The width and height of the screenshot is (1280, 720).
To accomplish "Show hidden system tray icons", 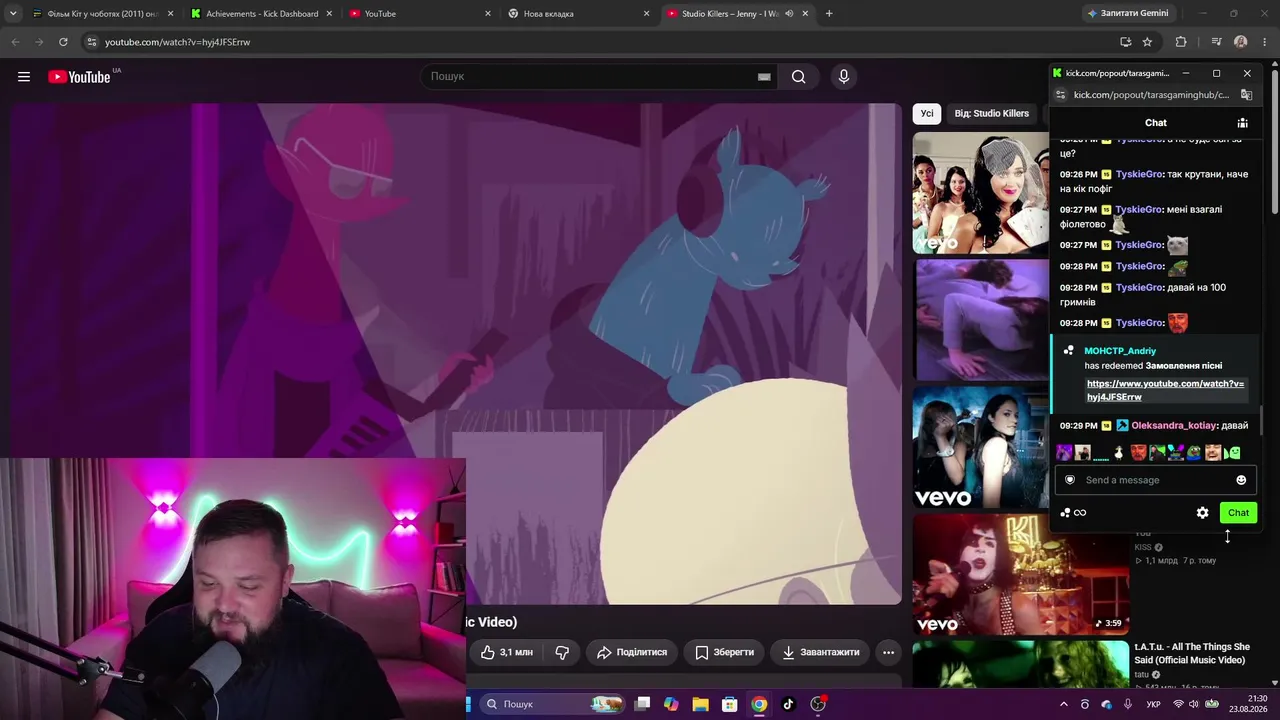I will click(x=1063, y=704).
